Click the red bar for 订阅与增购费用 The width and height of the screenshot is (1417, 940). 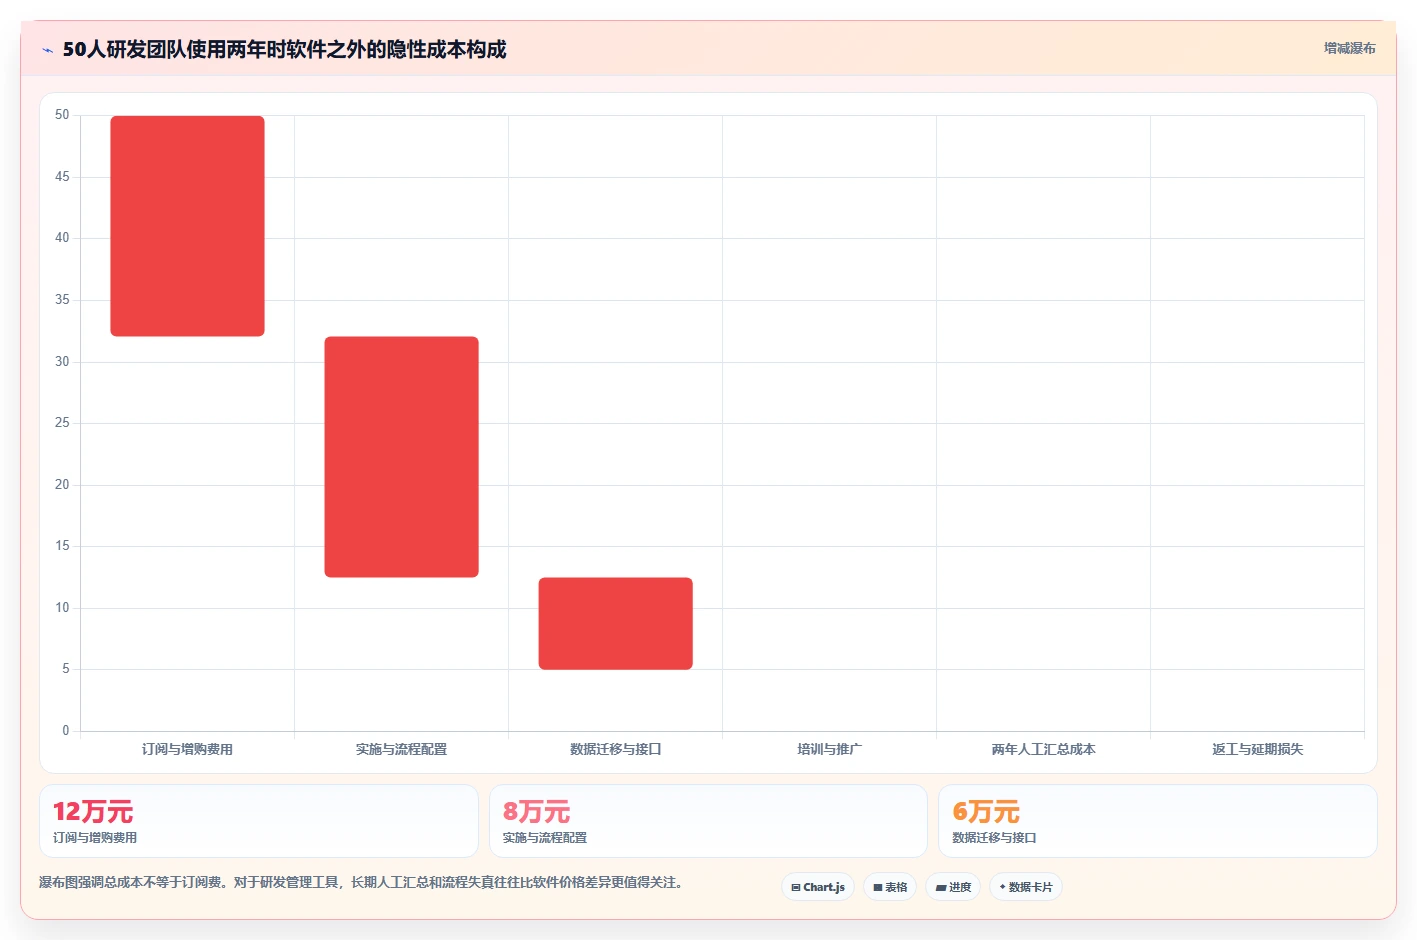click(x=187, y=226)
